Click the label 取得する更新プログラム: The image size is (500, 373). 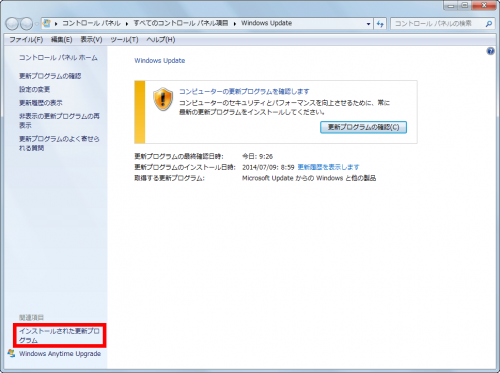pyautogui.click(x=169, y=178)
